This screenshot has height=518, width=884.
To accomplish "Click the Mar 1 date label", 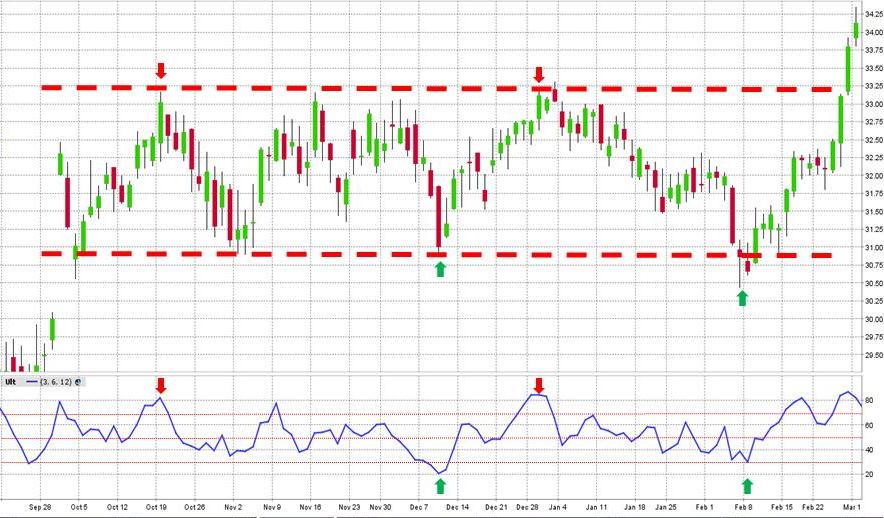I will pos(852,507).
